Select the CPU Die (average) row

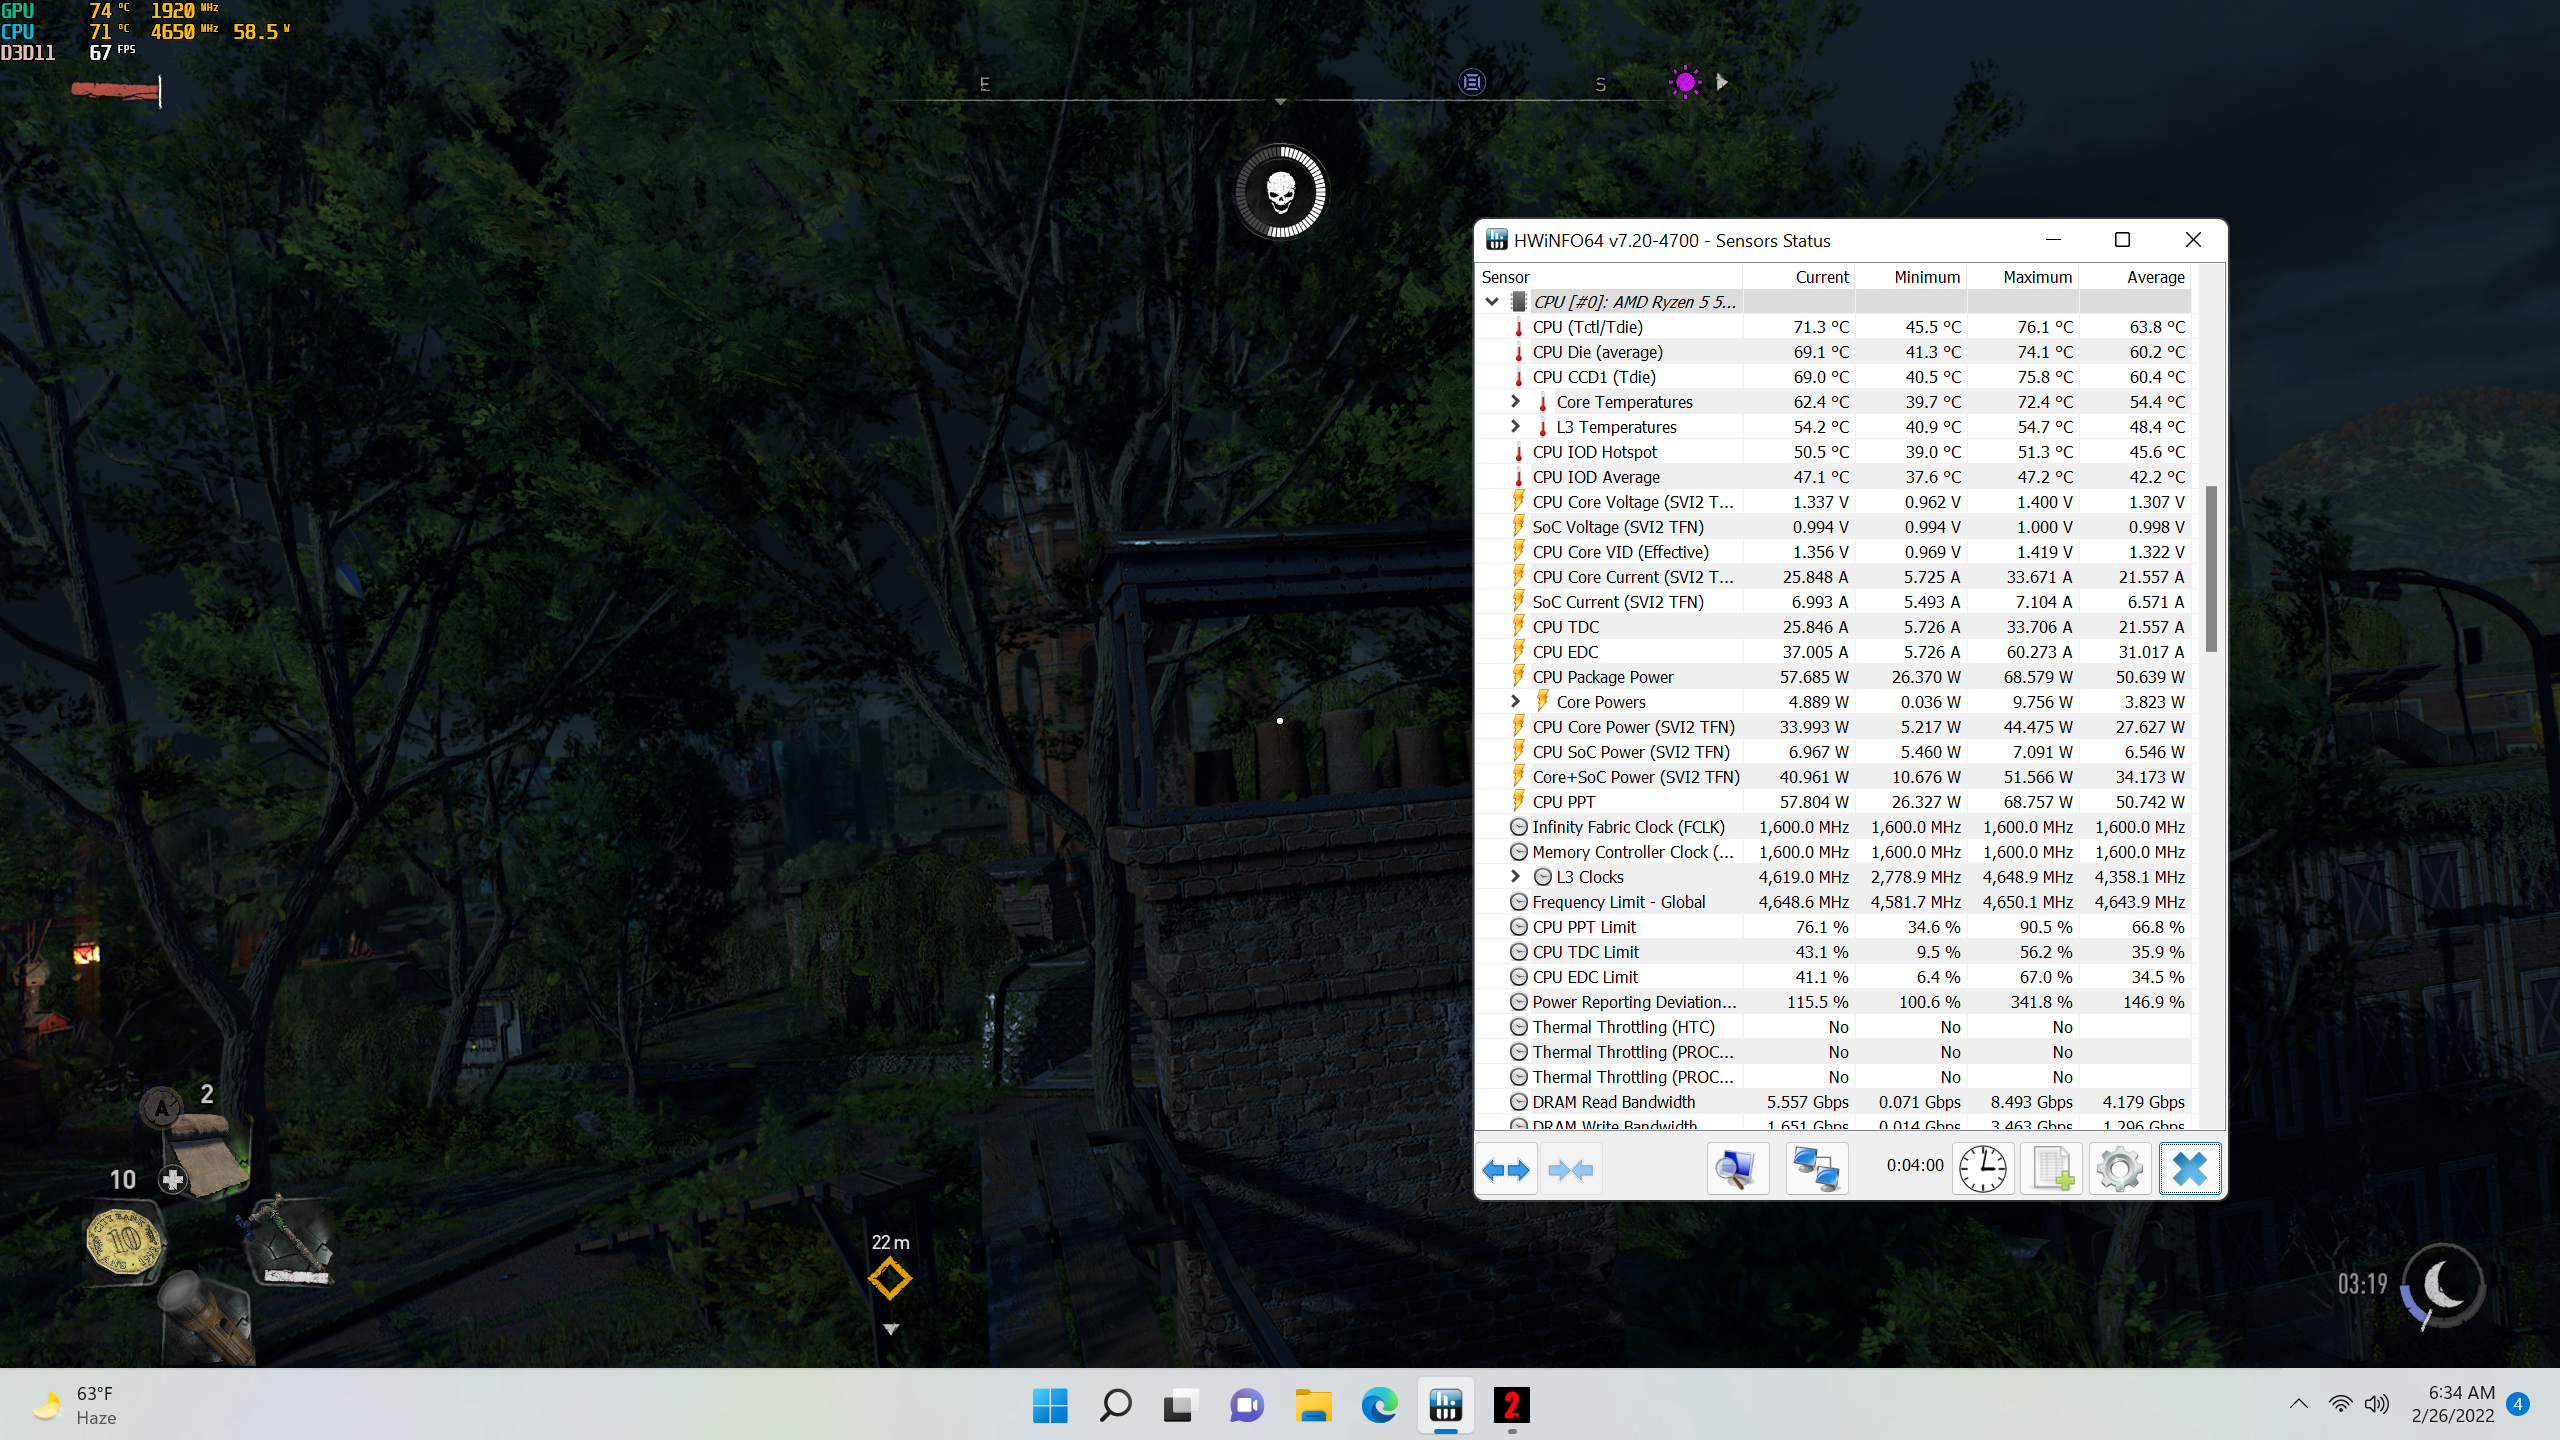pyautogui.click(x=1834, y=352)
